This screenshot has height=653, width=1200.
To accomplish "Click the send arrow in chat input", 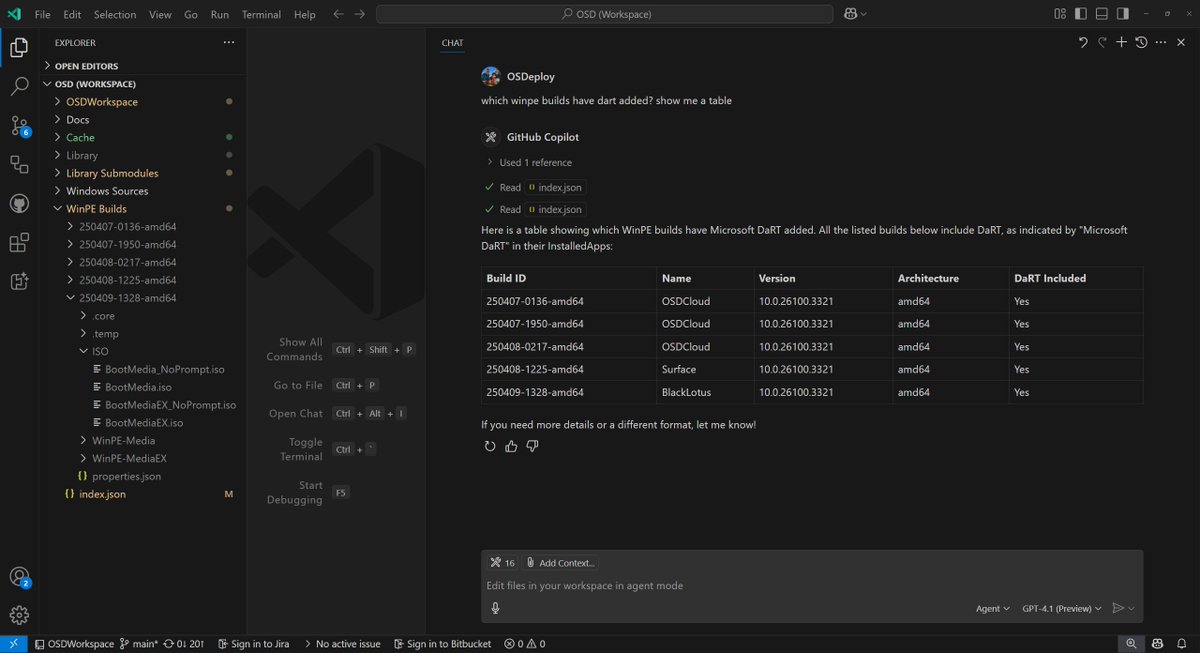I will (x=1118, y=608).
